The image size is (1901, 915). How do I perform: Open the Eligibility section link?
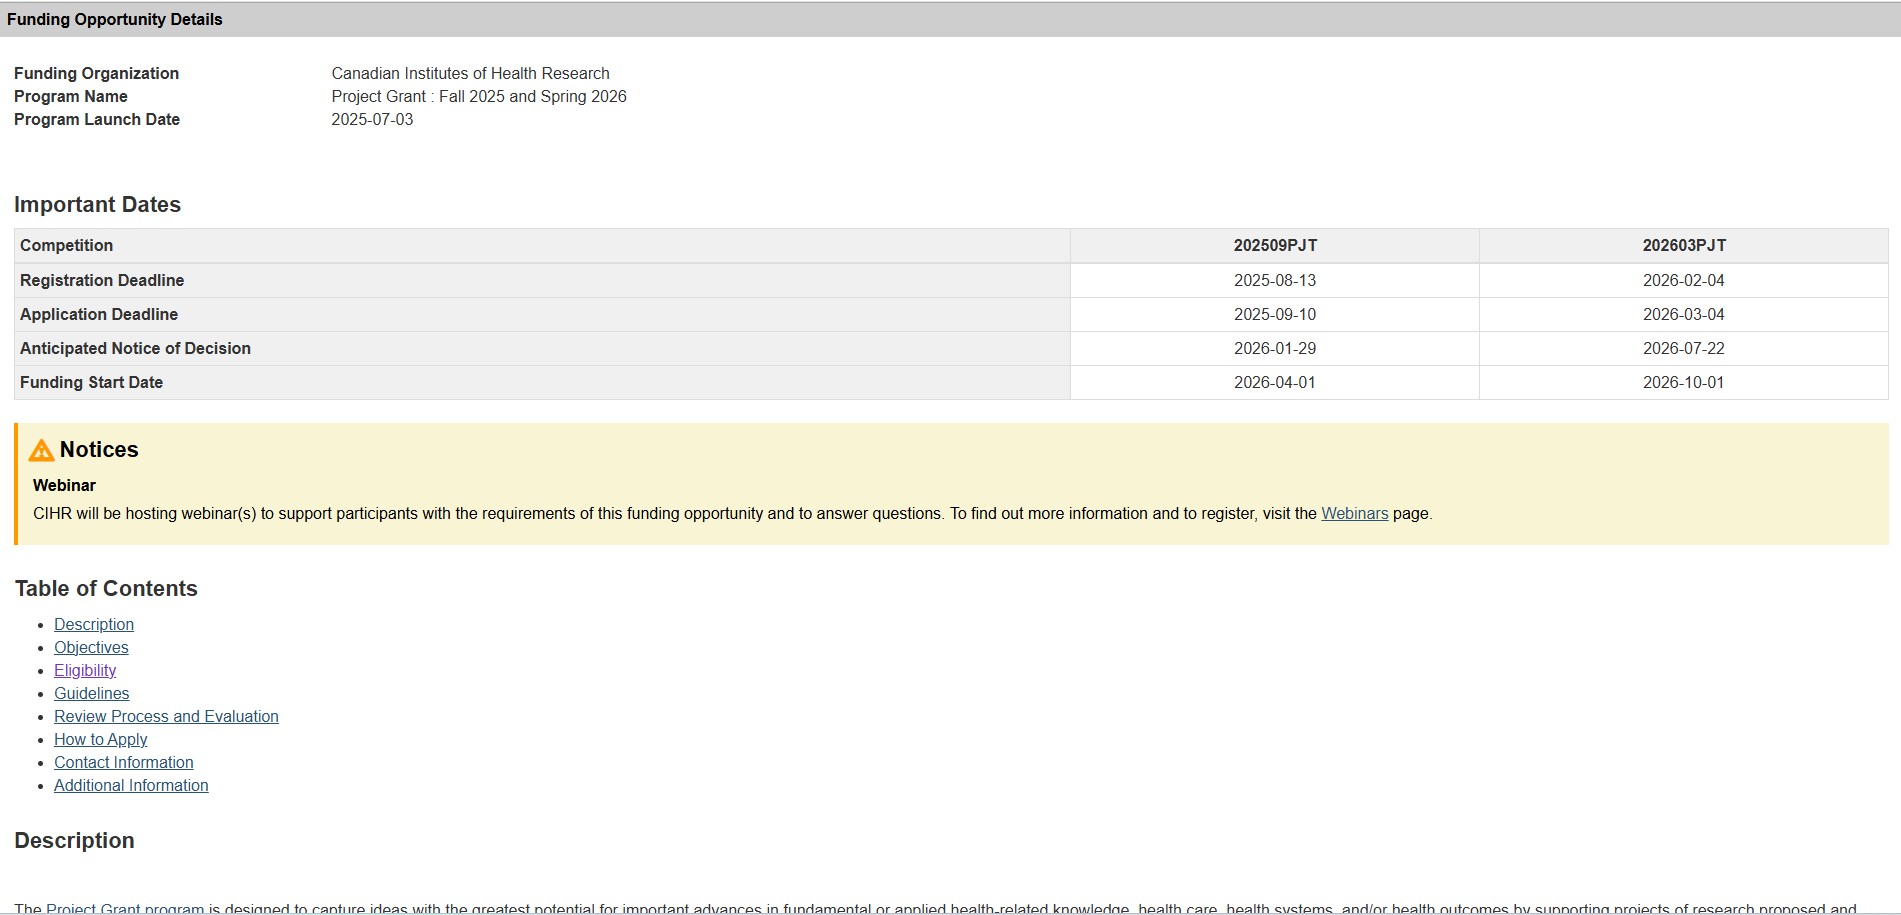85,670
